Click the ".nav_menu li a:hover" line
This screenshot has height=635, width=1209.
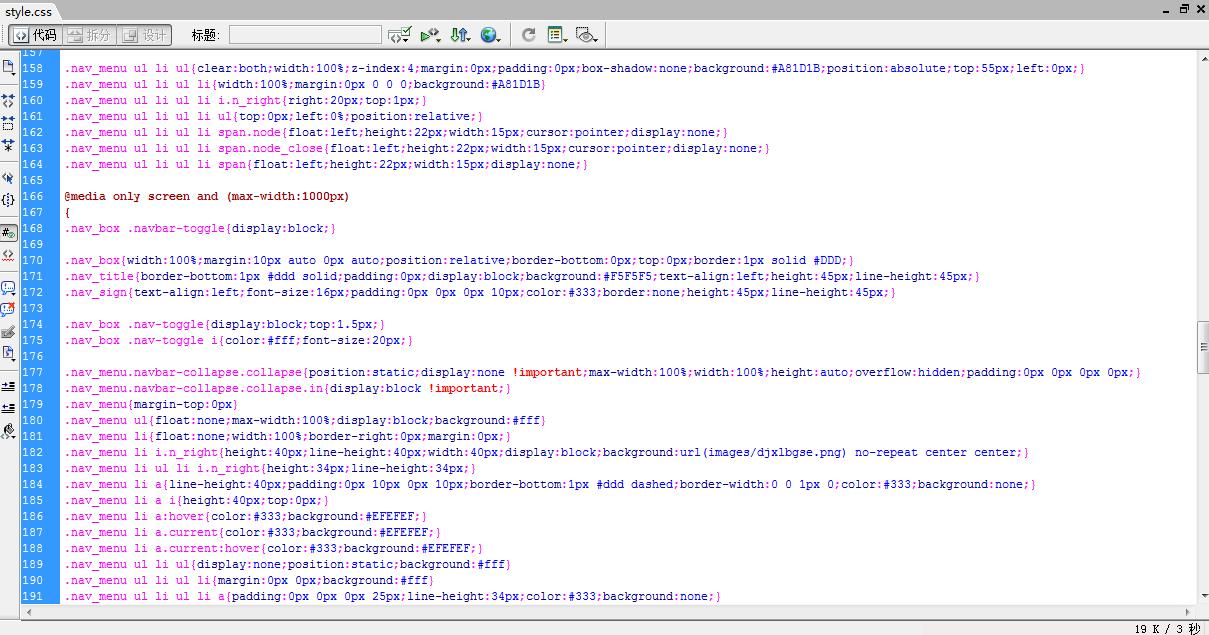246,516
